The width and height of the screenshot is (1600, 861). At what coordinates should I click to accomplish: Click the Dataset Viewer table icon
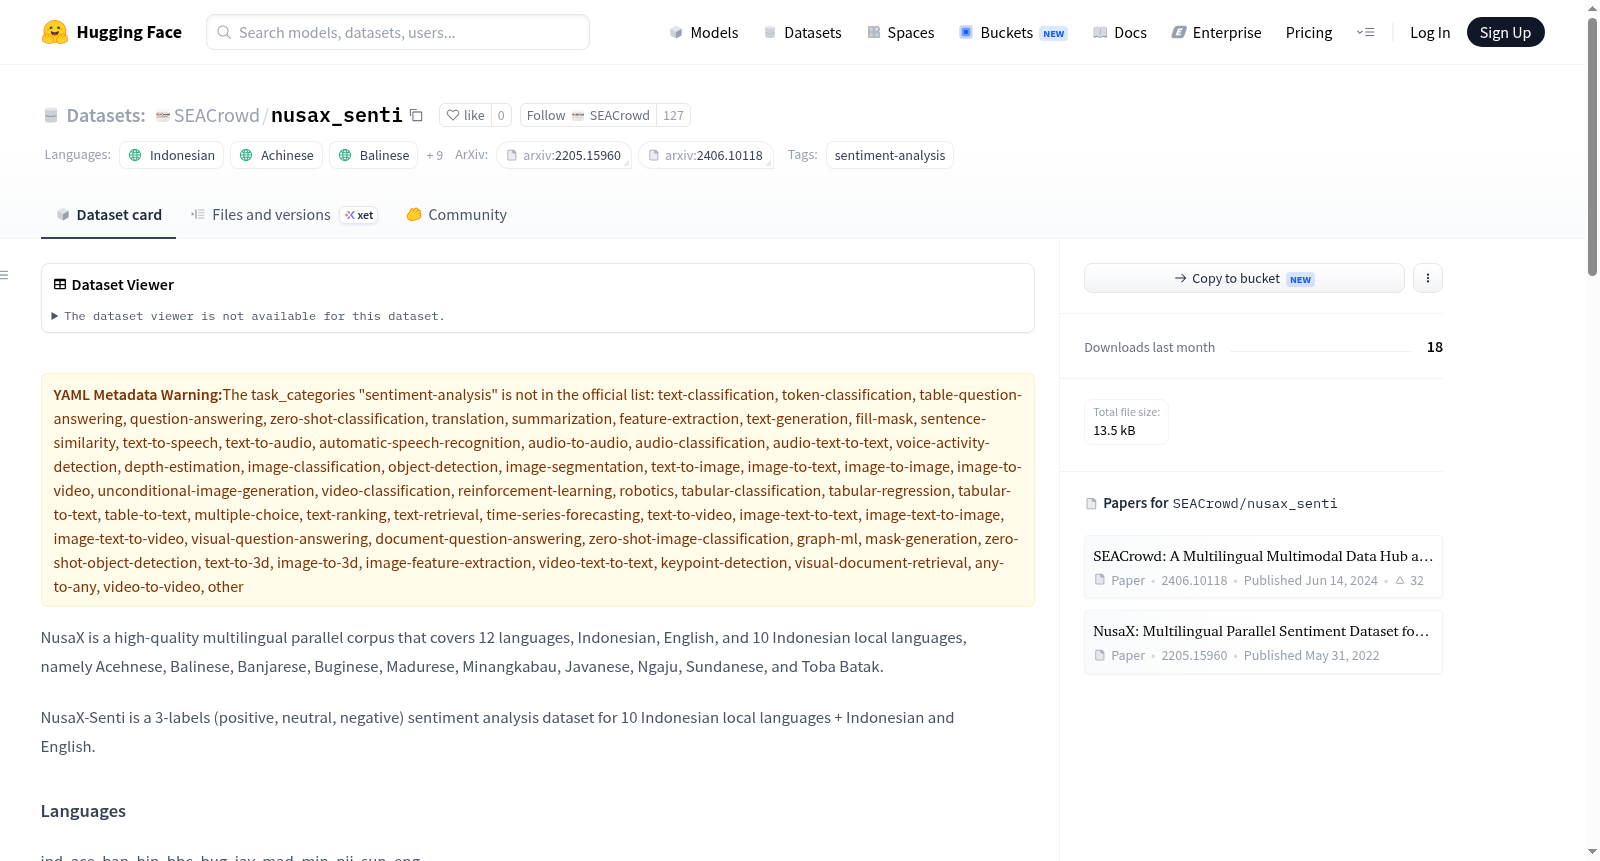[x=60, y=285]
